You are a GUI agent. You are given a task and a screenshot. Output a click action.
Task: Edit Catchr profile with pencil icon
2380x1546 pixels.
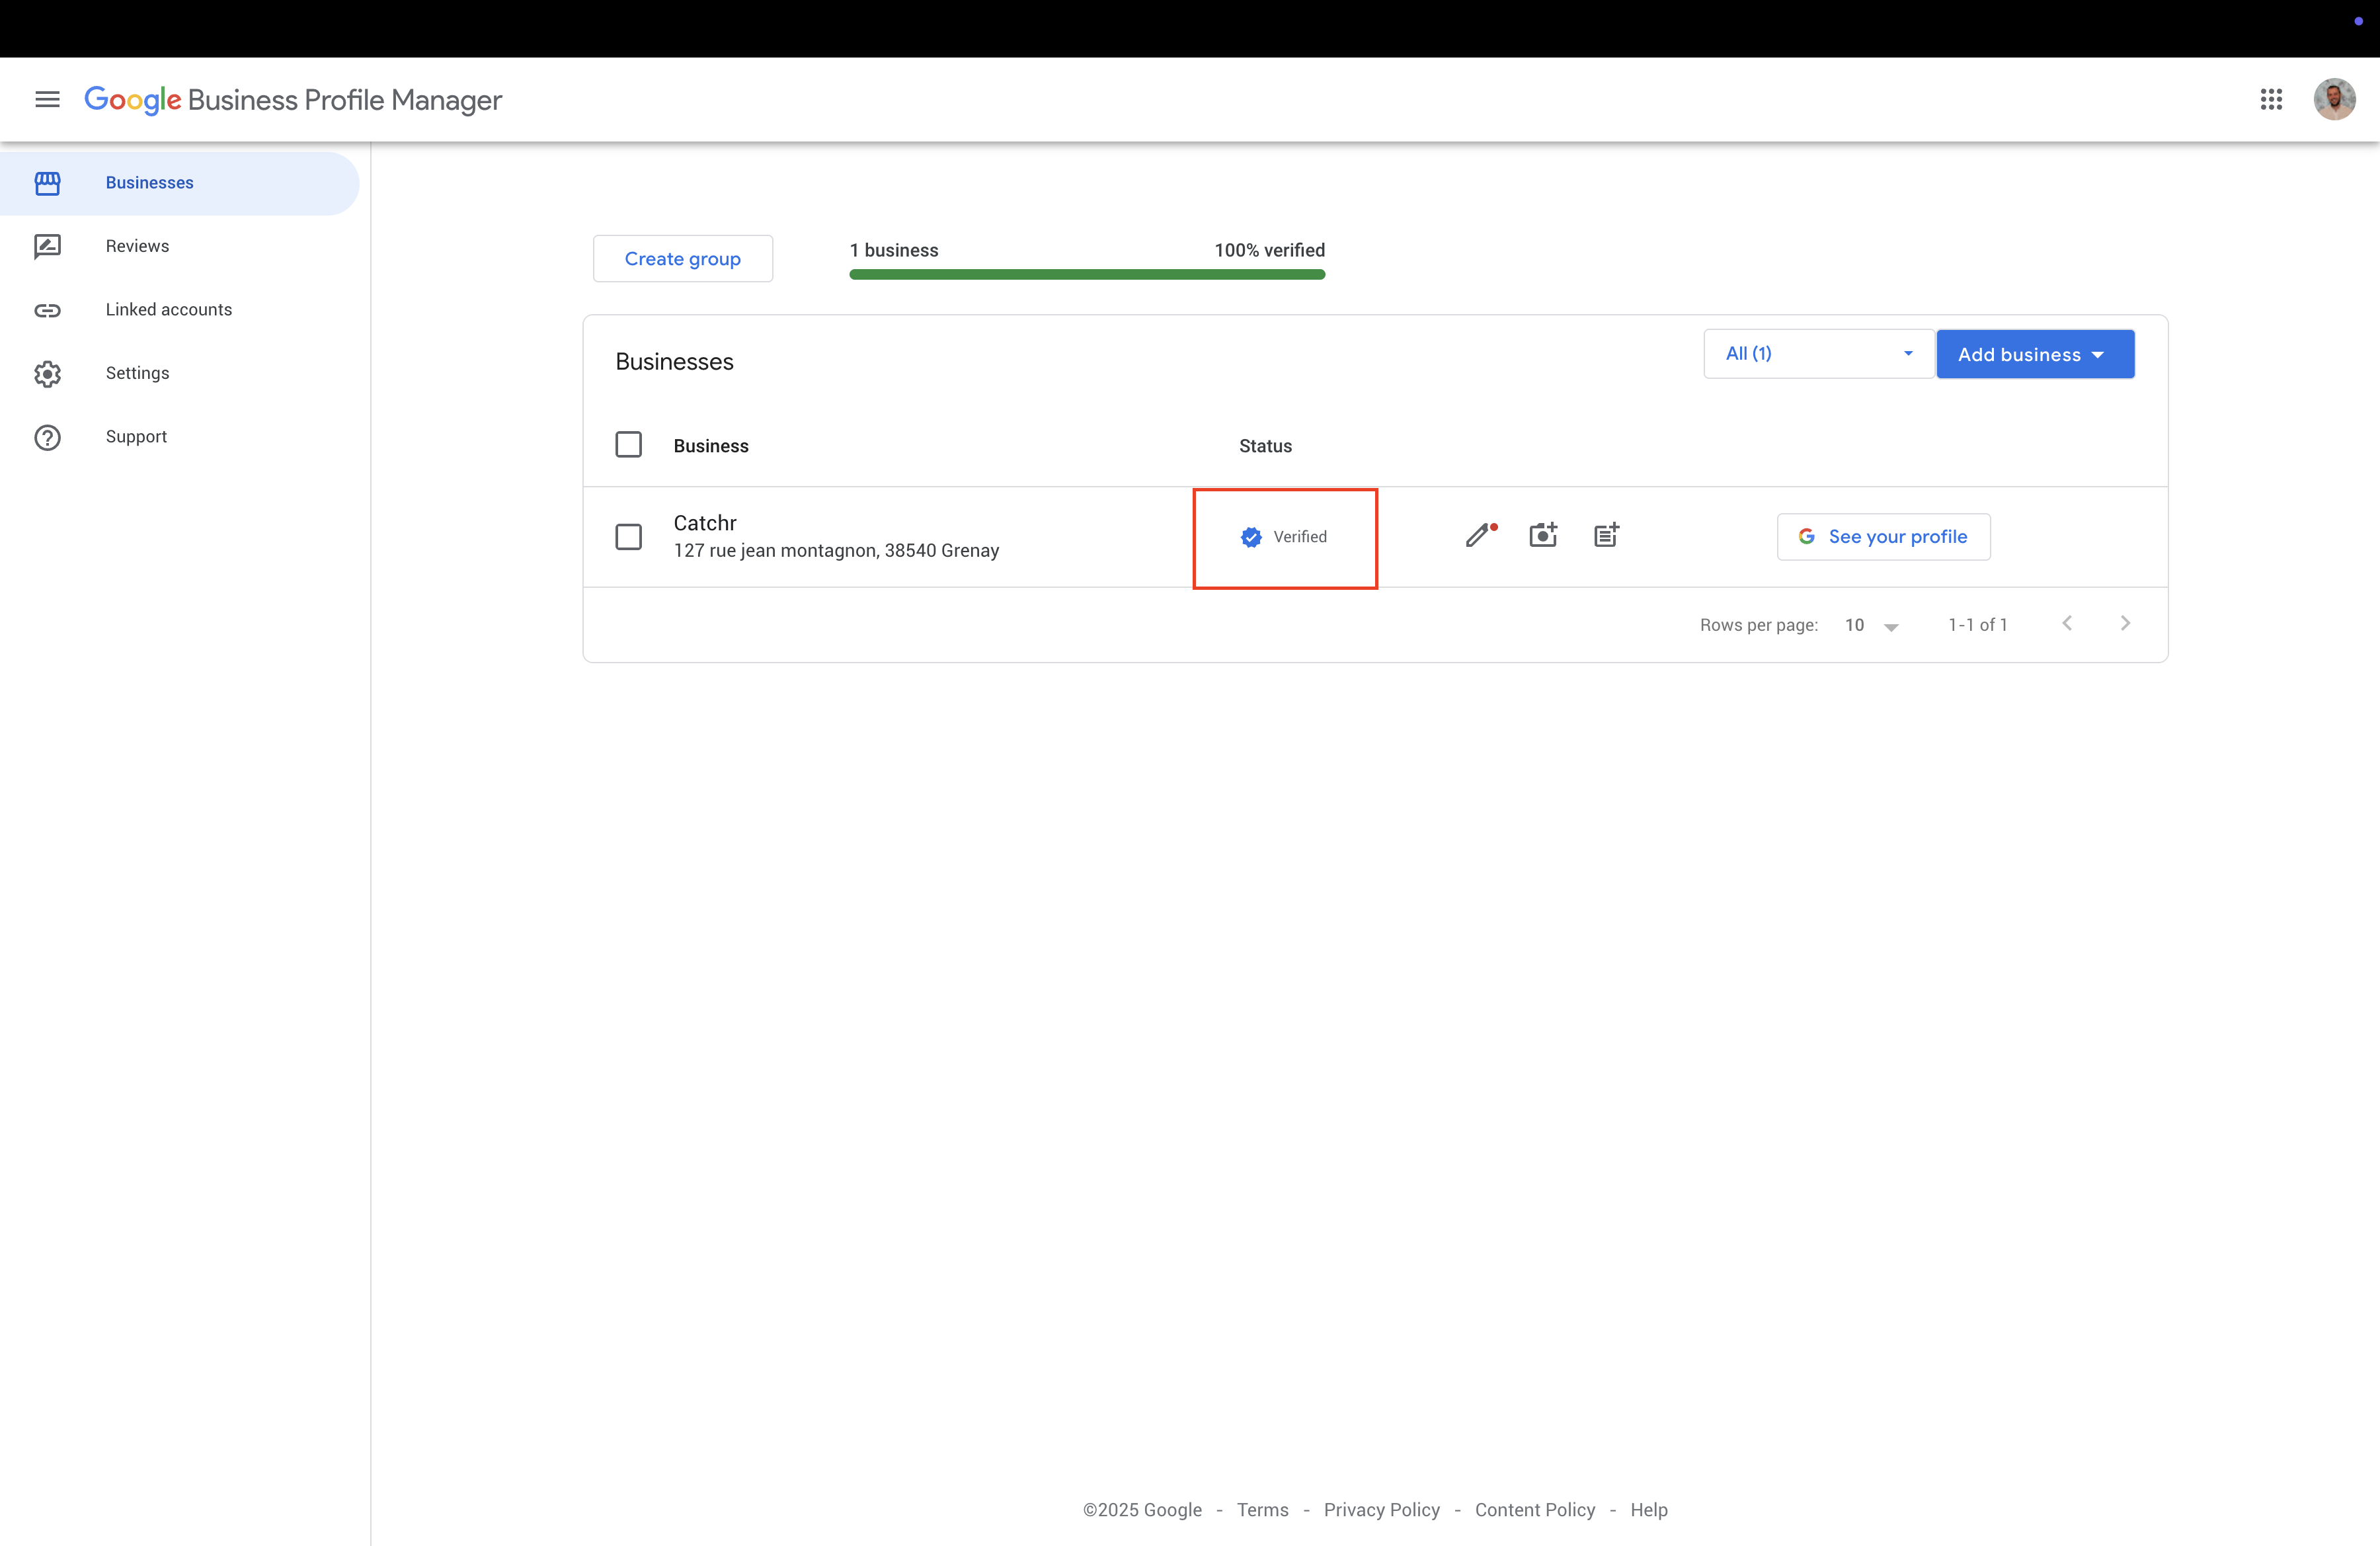(1481, 535)
